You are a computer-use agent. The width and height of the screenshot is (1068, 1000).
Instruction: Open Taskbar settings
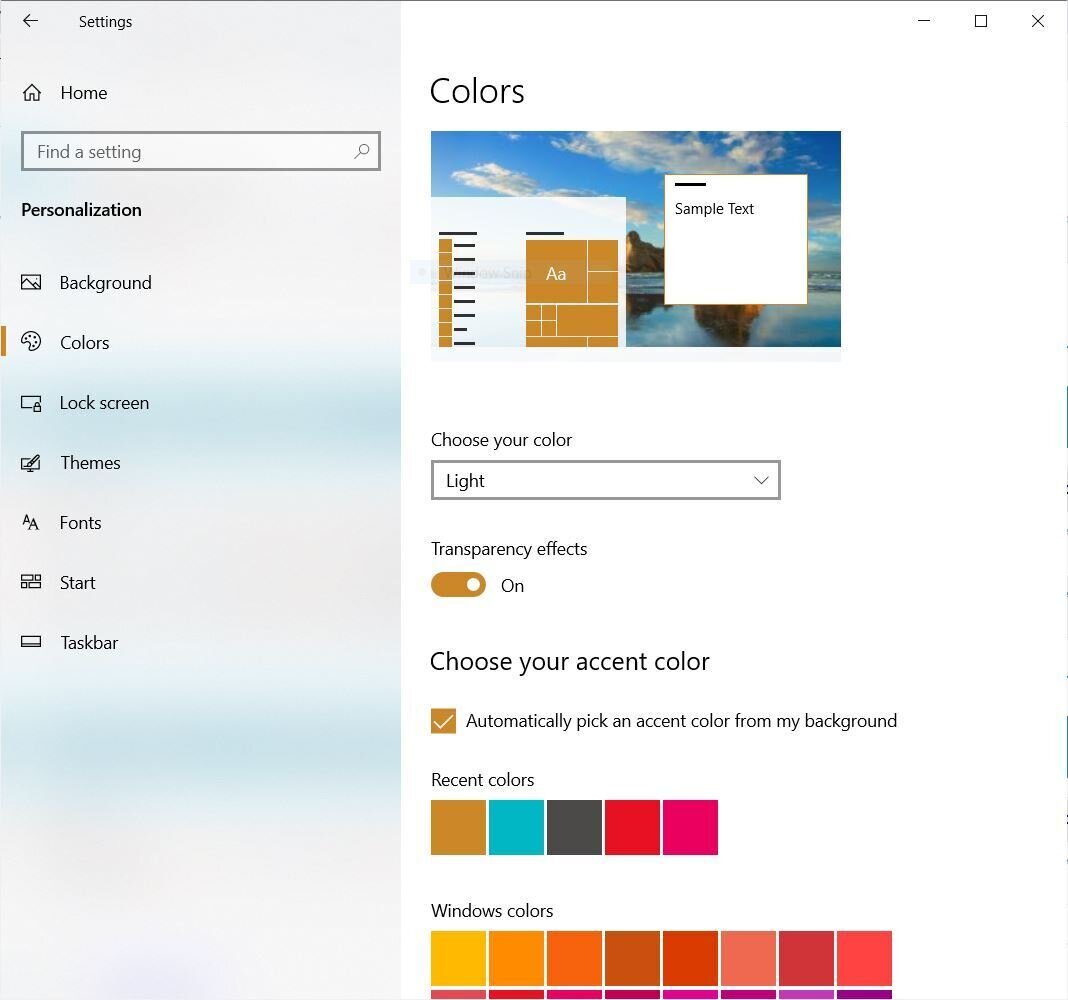click(x=88, y=642)
